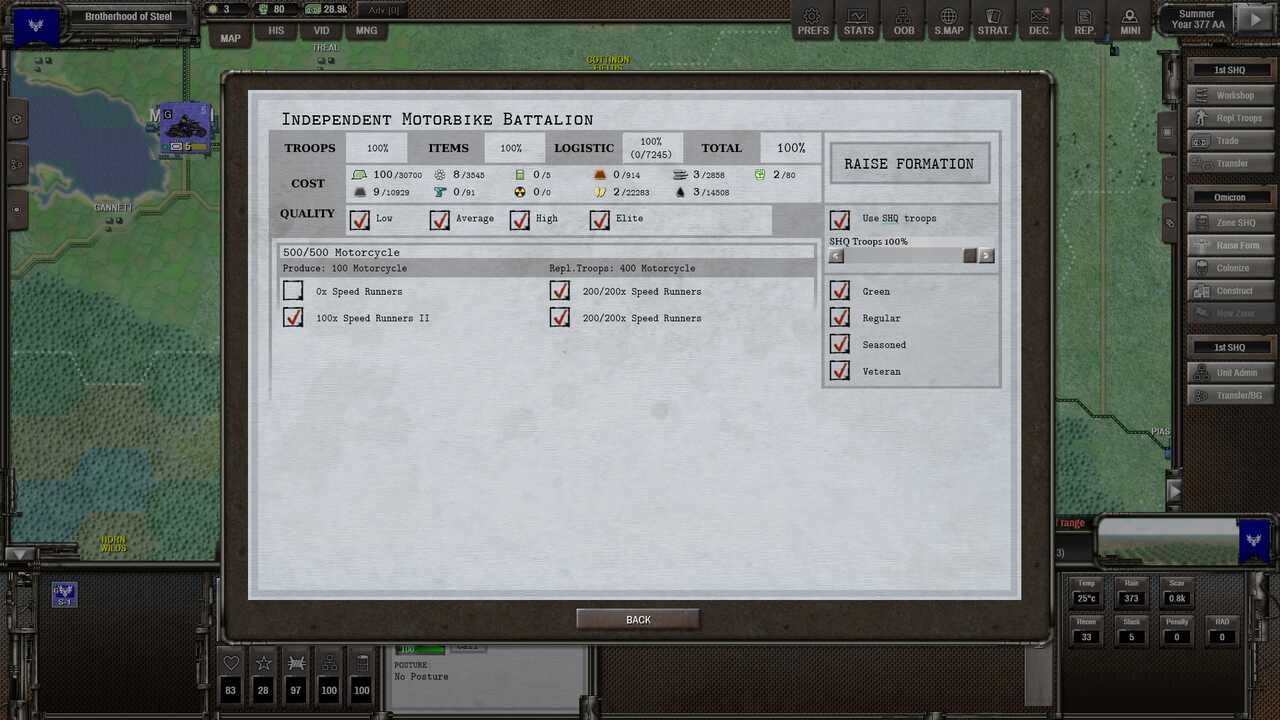Switch to the HIS tab

pyautogui.click(x=276, y=31)
